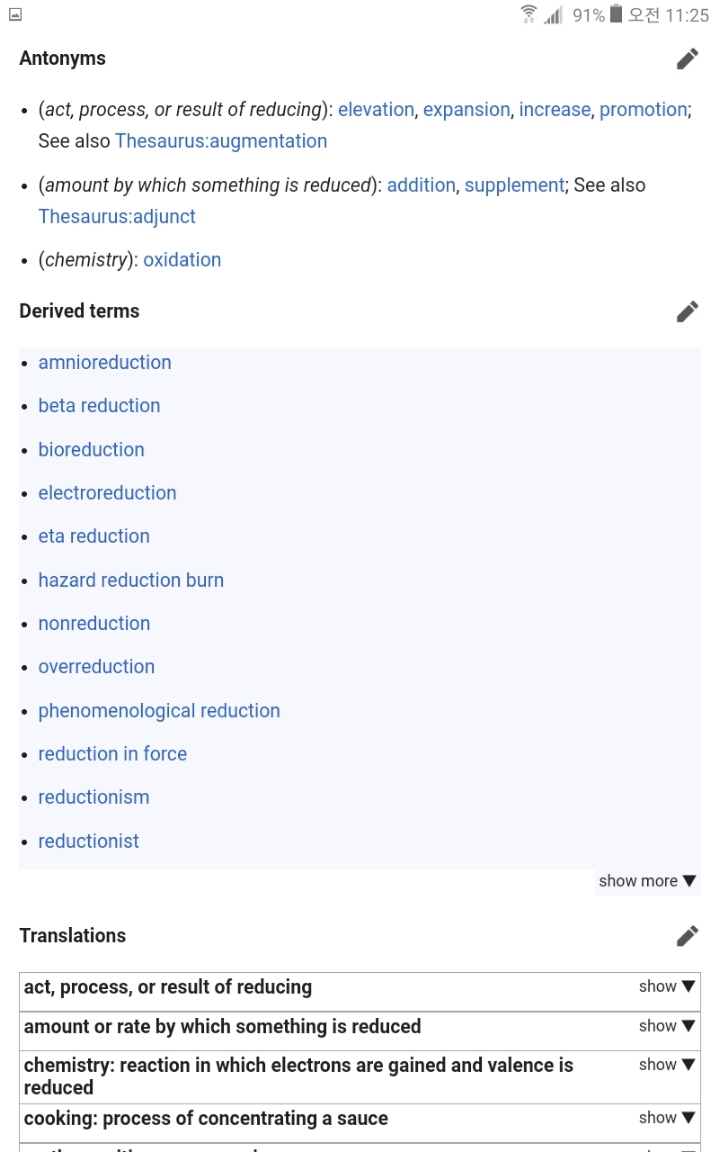Open the amnioreduction entry
This screenshot has width=719, height=1152.
(x=105, y=363)
